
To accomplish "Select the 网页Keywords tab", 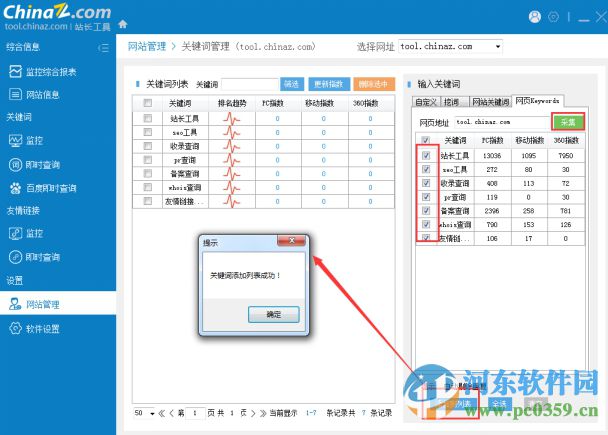I will pos(537,101).
